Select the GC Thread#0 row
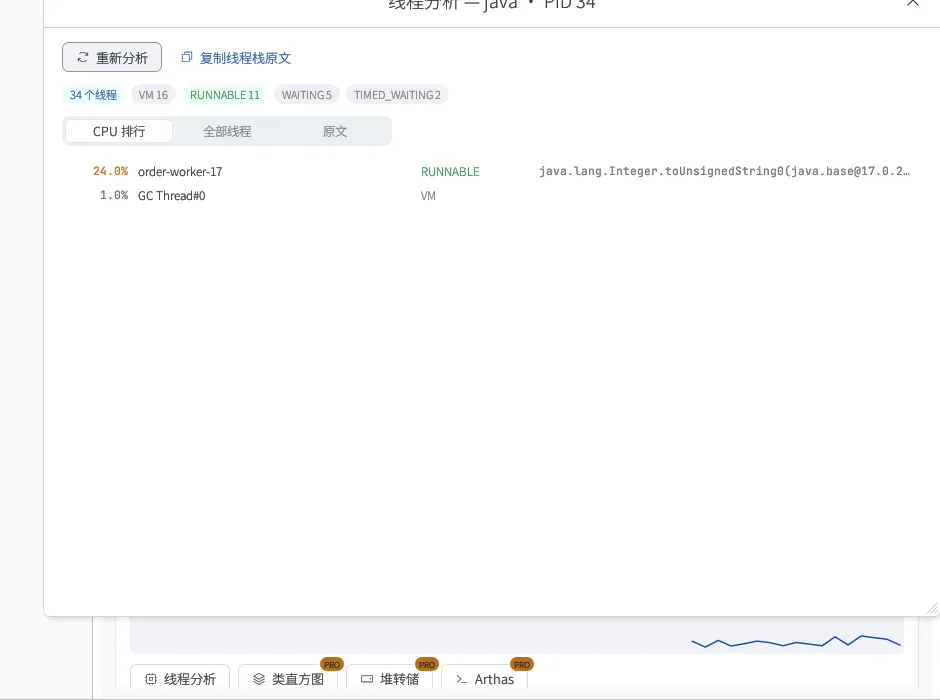The height and width of the screenshot is (700, 940). click(490, 195)
